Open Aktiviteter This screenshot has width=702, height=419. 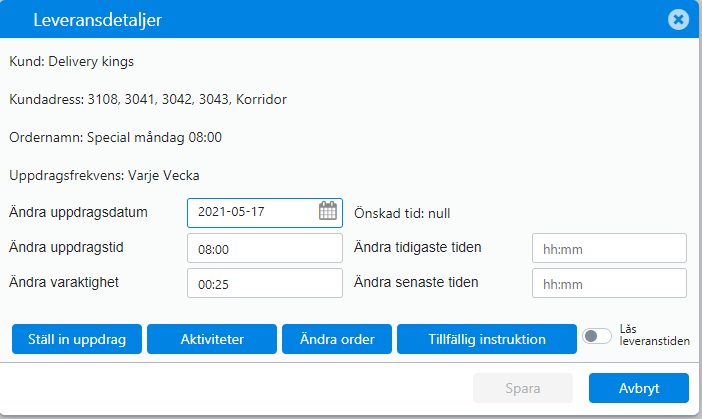[212, 339]
